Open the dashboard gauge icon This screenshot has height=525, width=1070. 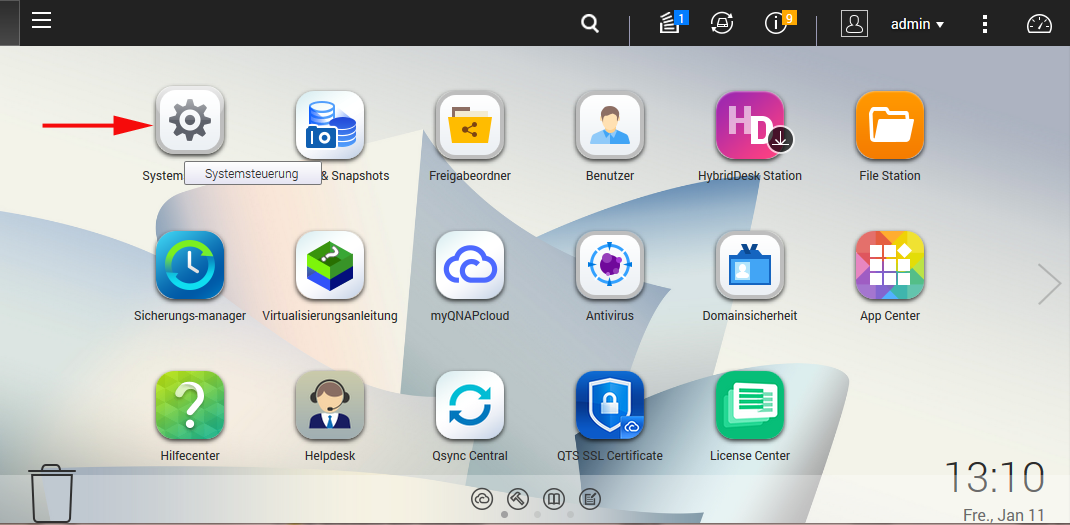click(1039, 24)
